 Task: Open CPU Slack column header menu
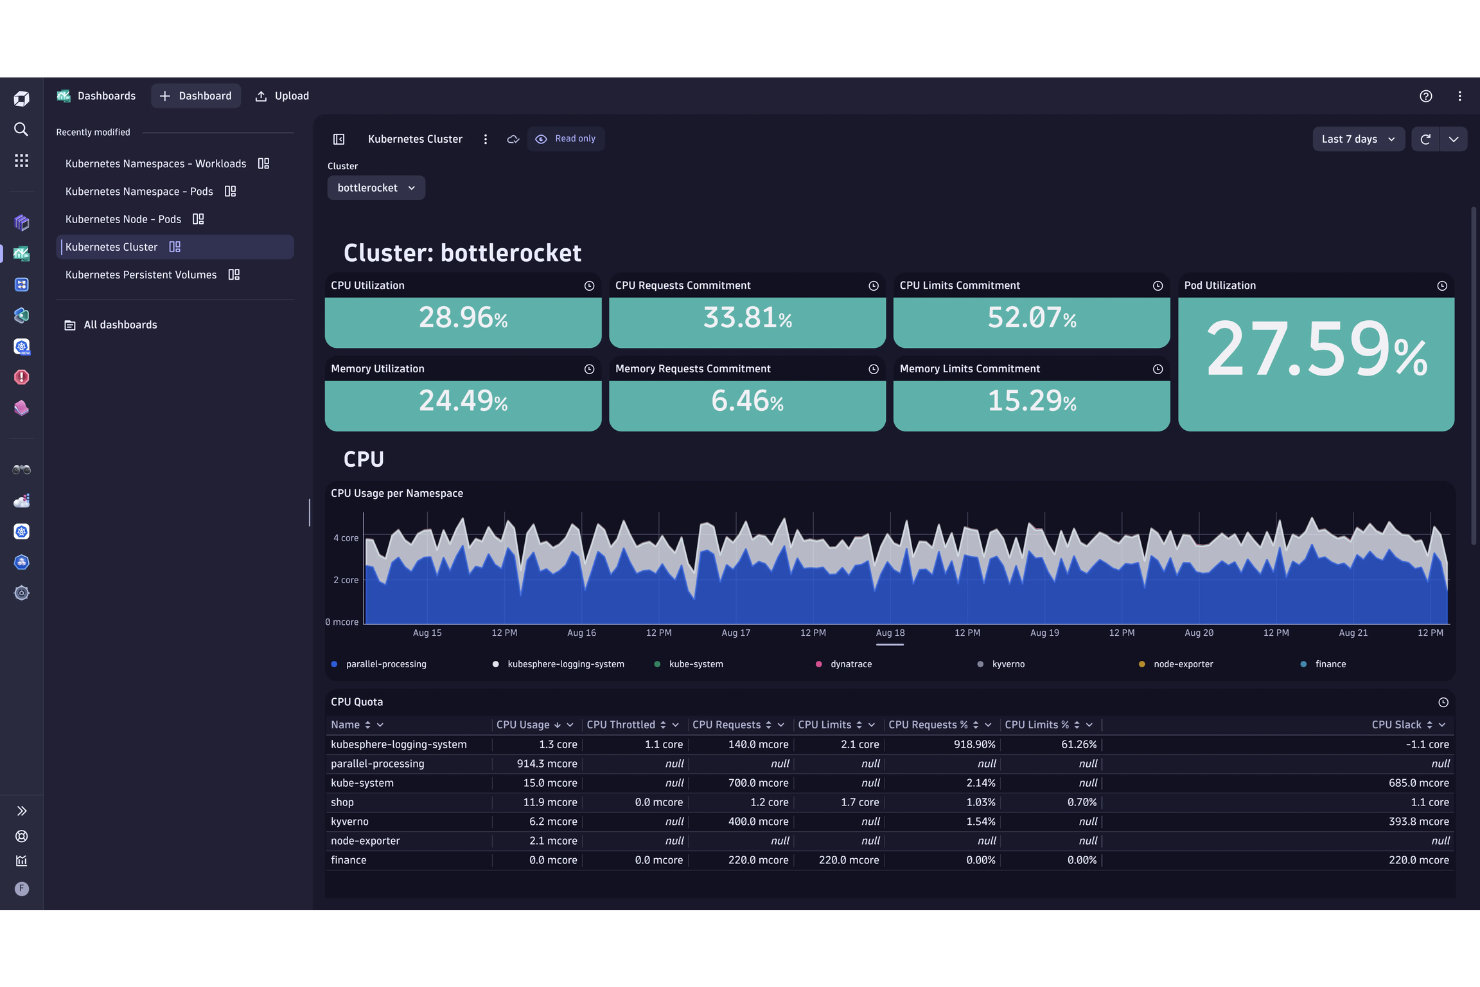[1442, 725]
